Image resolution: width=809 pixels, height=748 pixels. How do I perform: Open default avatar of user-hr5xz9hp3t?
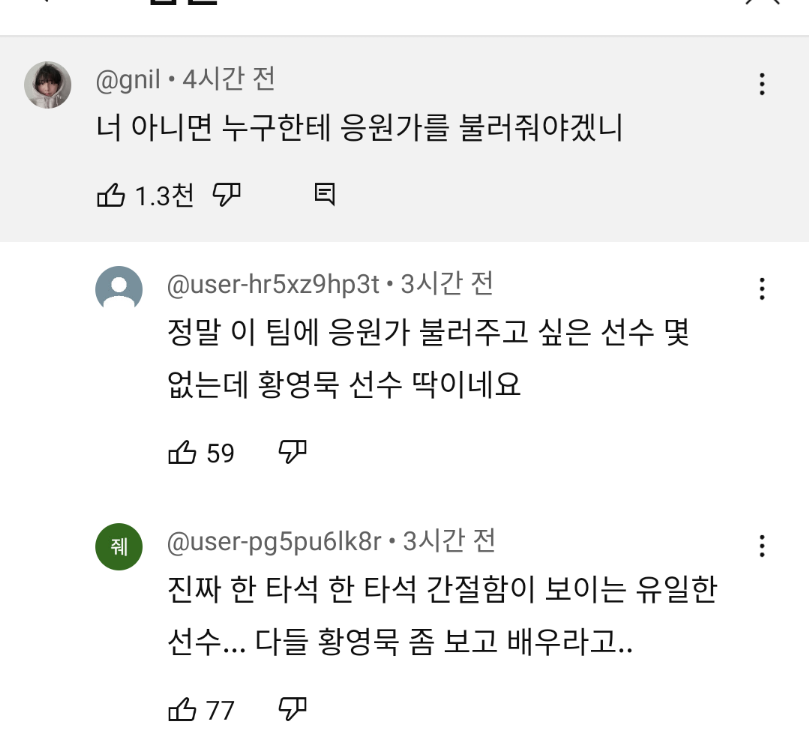119,289
